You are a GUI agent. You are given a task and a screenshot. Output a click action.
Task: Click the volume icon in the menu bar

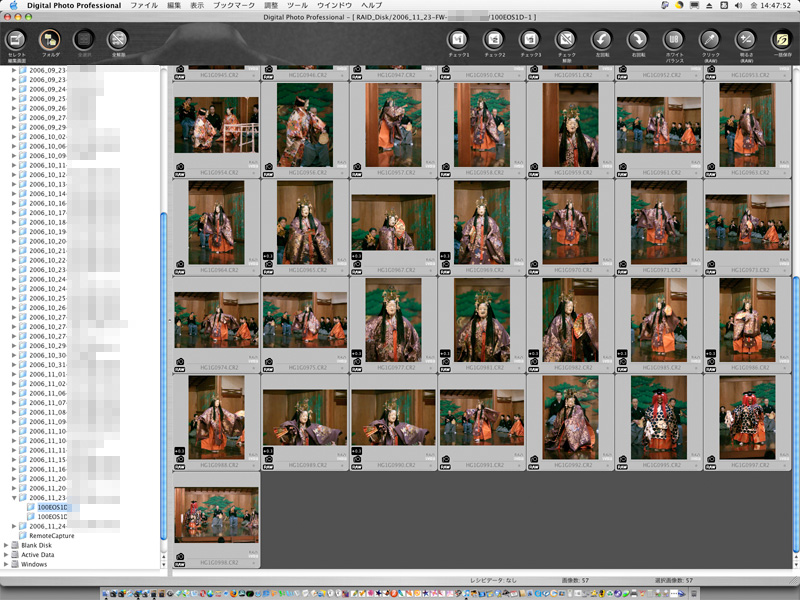[x=738, y=5]
